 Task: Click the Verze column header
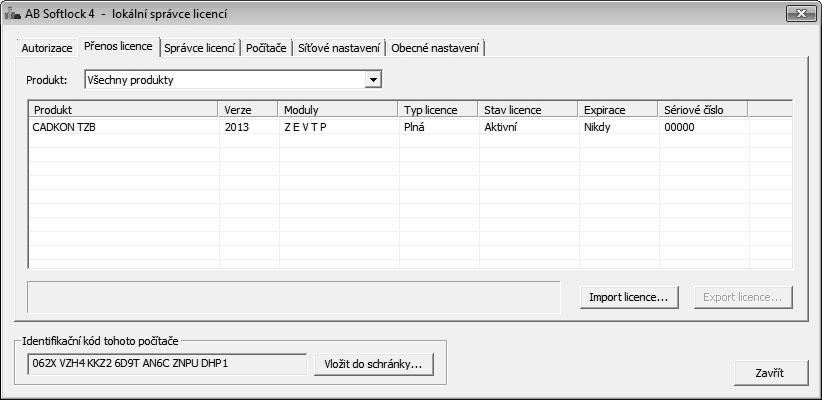(x=247, y=110)
